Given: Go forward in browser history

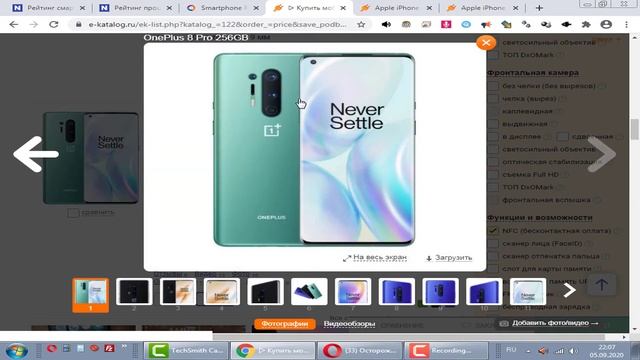Looking at the screenshot, I should coord(33,24).
